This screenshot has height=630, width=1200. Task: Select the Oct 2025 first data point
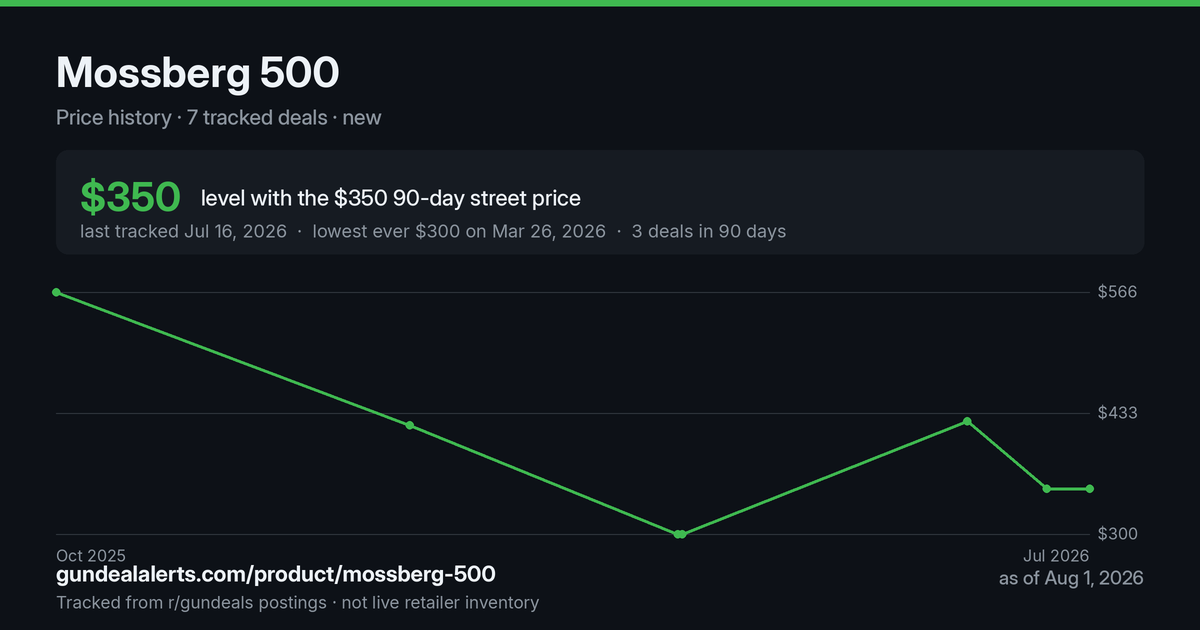[x=56, y=292]
